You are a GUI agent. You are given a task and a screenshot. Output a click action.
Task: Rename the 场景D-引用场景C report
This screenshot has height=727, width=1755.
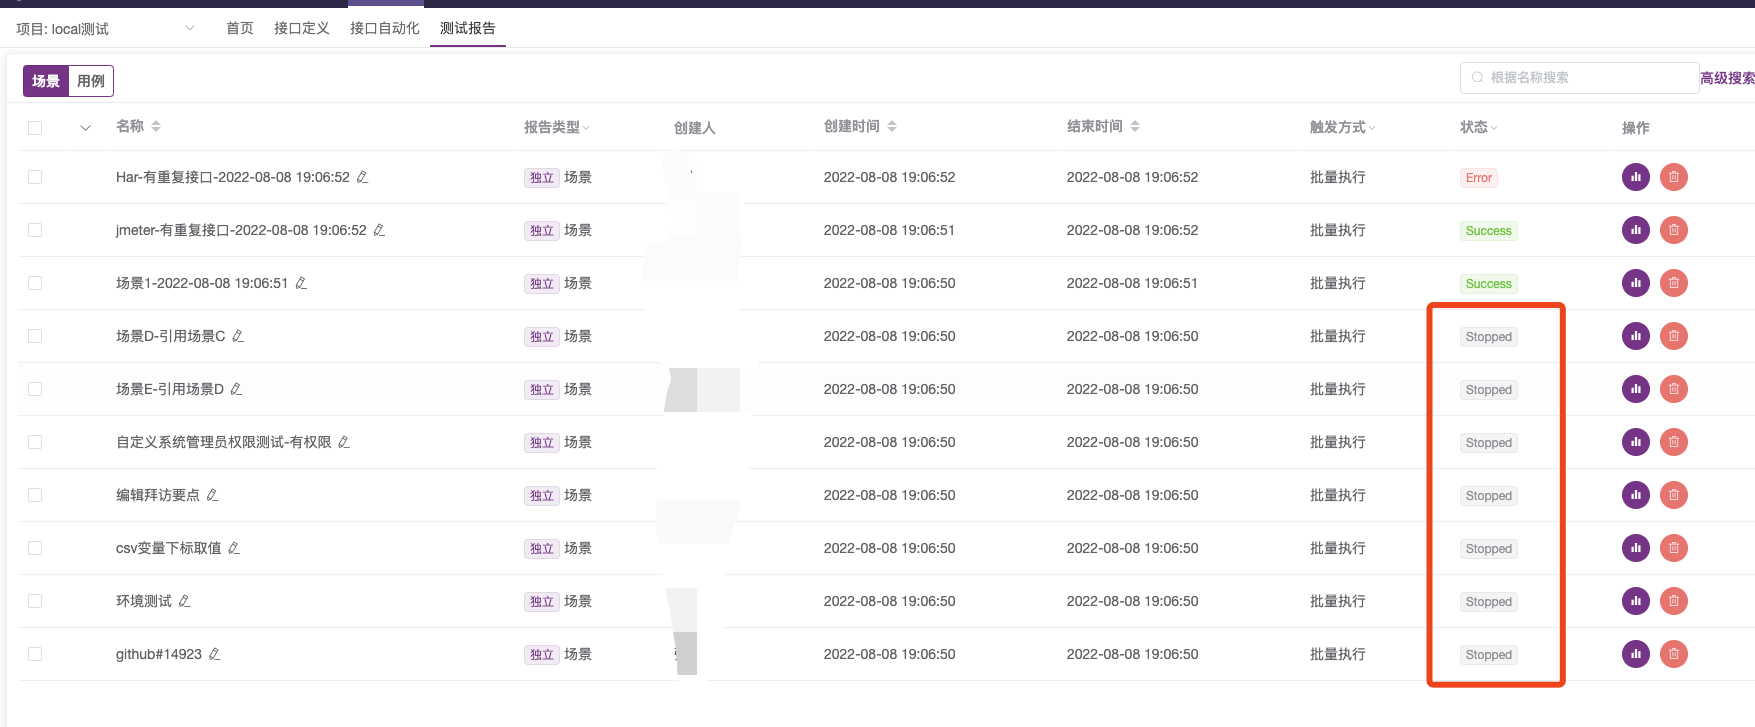point(237,336)
